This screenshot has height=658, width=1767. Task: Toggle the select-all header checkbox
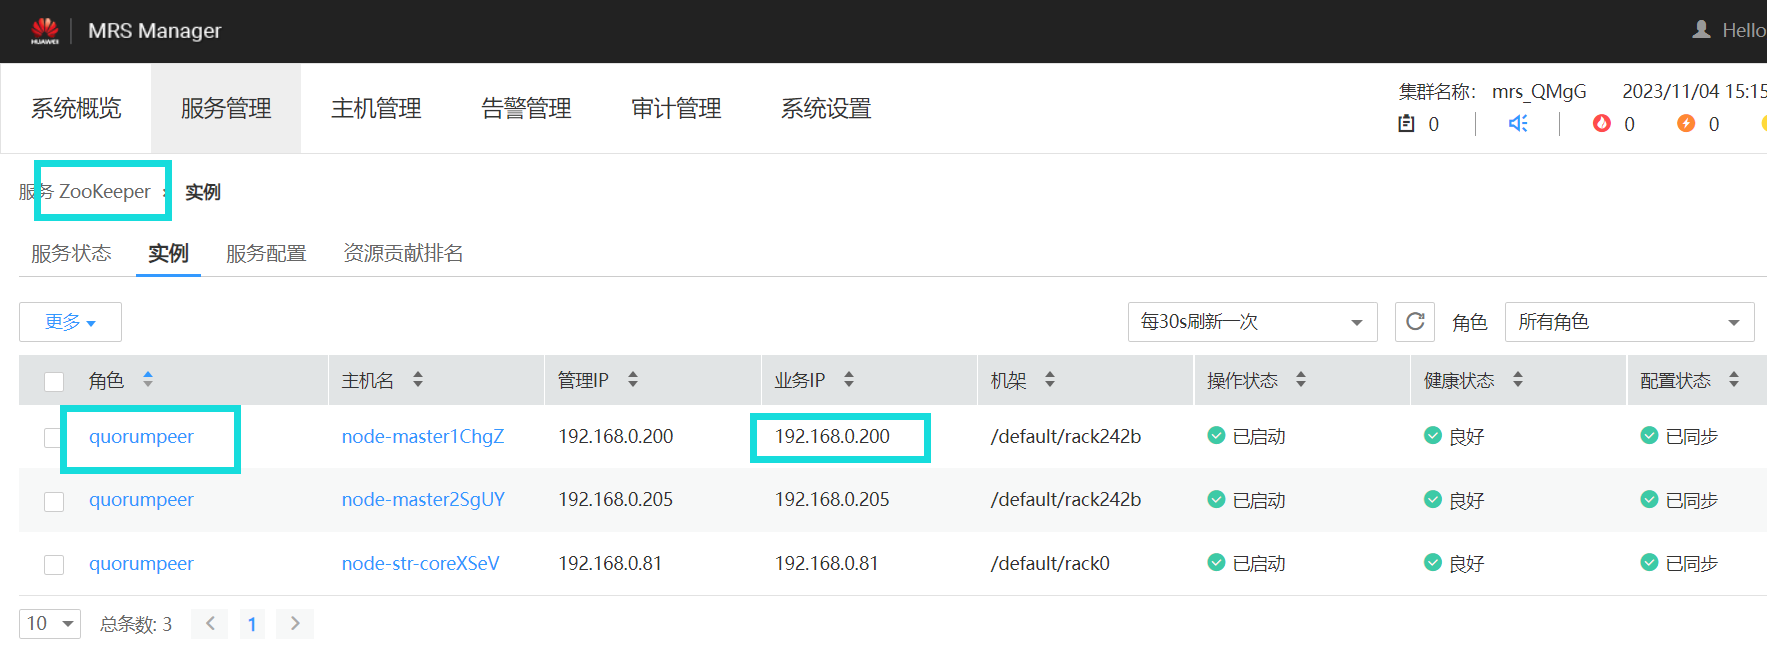(x=54, y=381)
